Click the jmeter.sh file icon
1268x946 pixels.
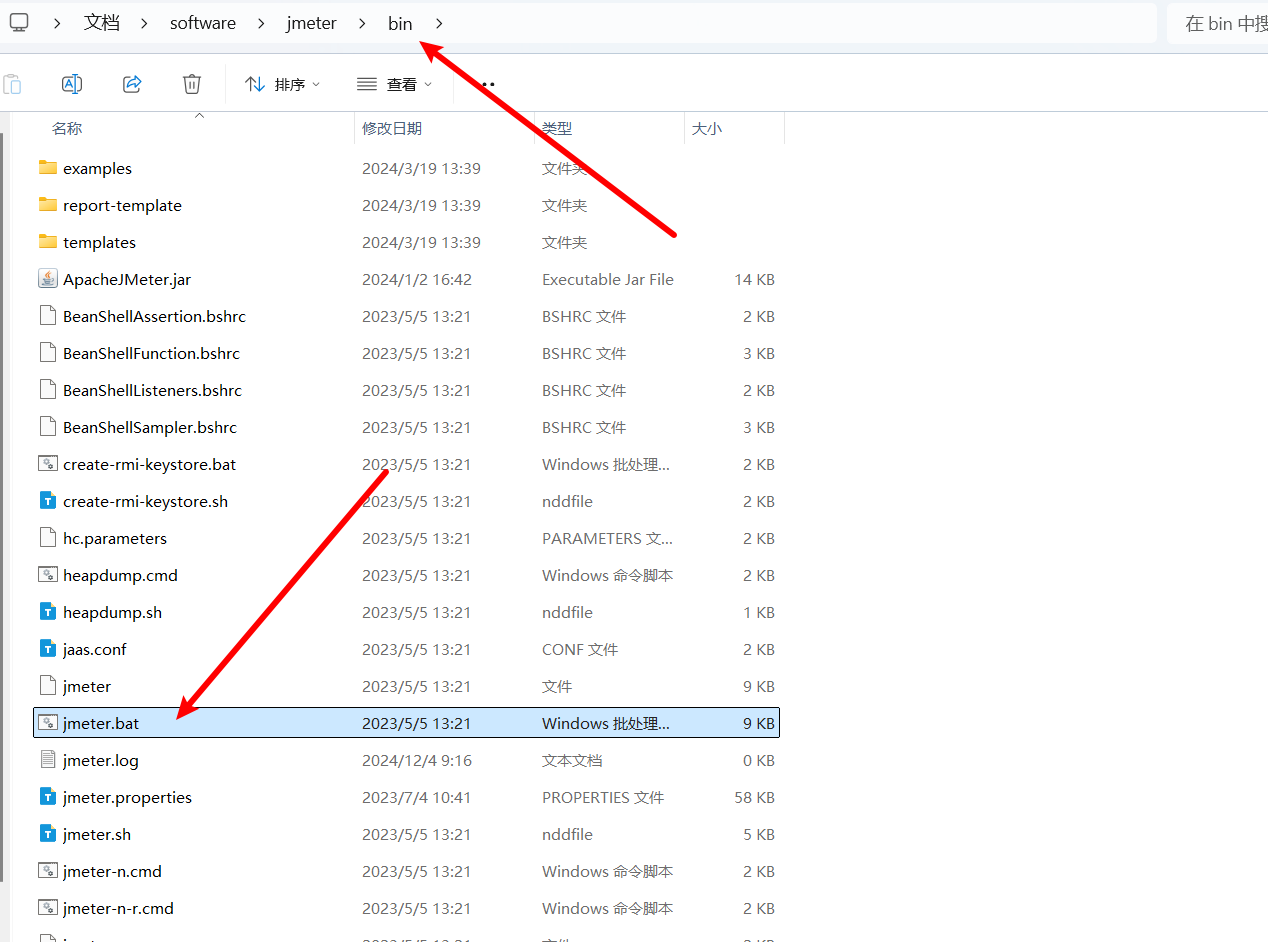(x=48, y=834)
